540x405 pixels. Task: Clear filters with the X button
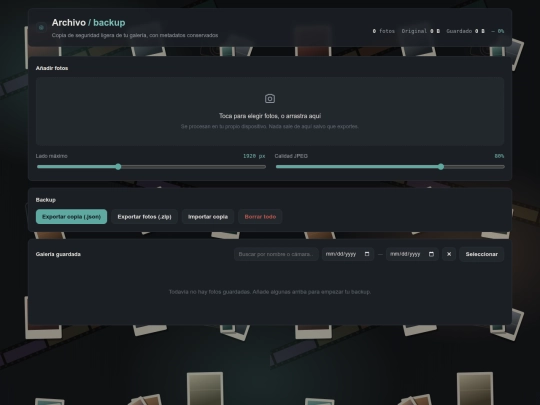coord(449,254)
